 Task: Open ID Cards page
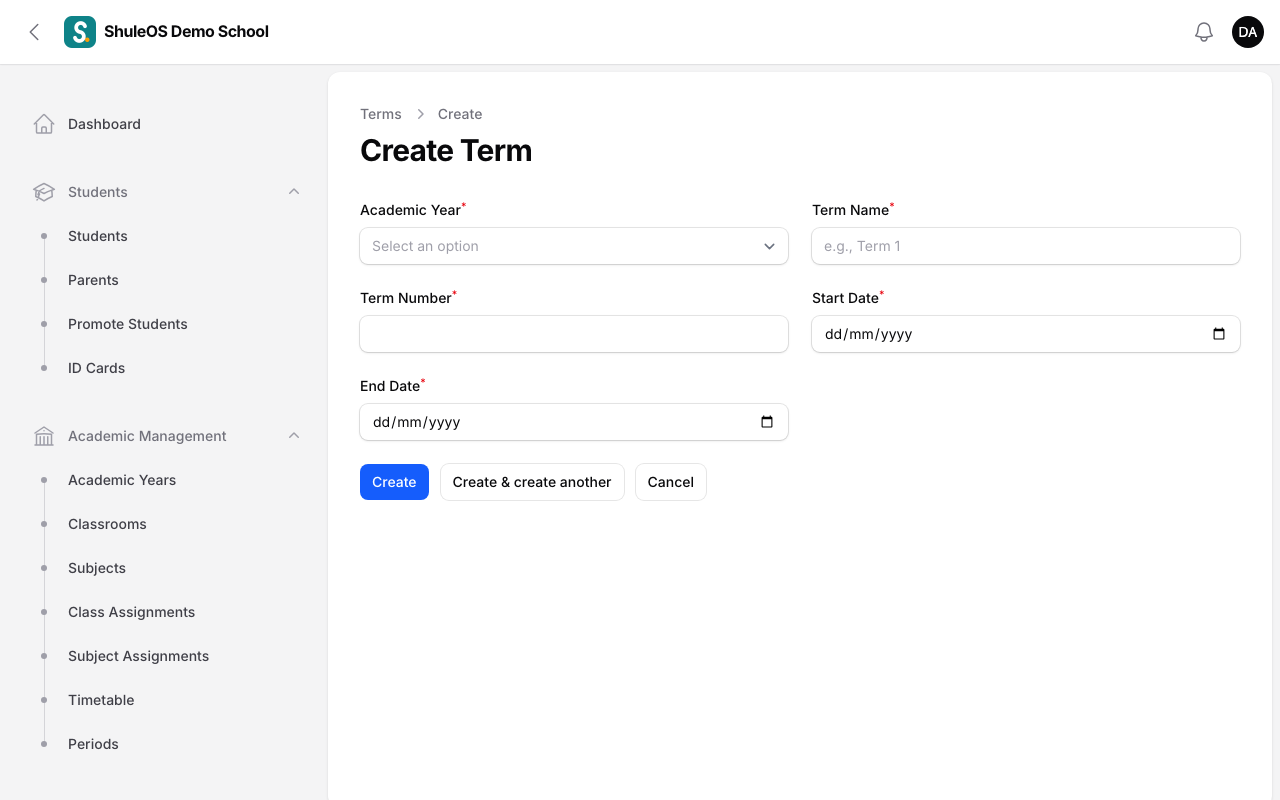pyautogui.click(x=97, y=368)
